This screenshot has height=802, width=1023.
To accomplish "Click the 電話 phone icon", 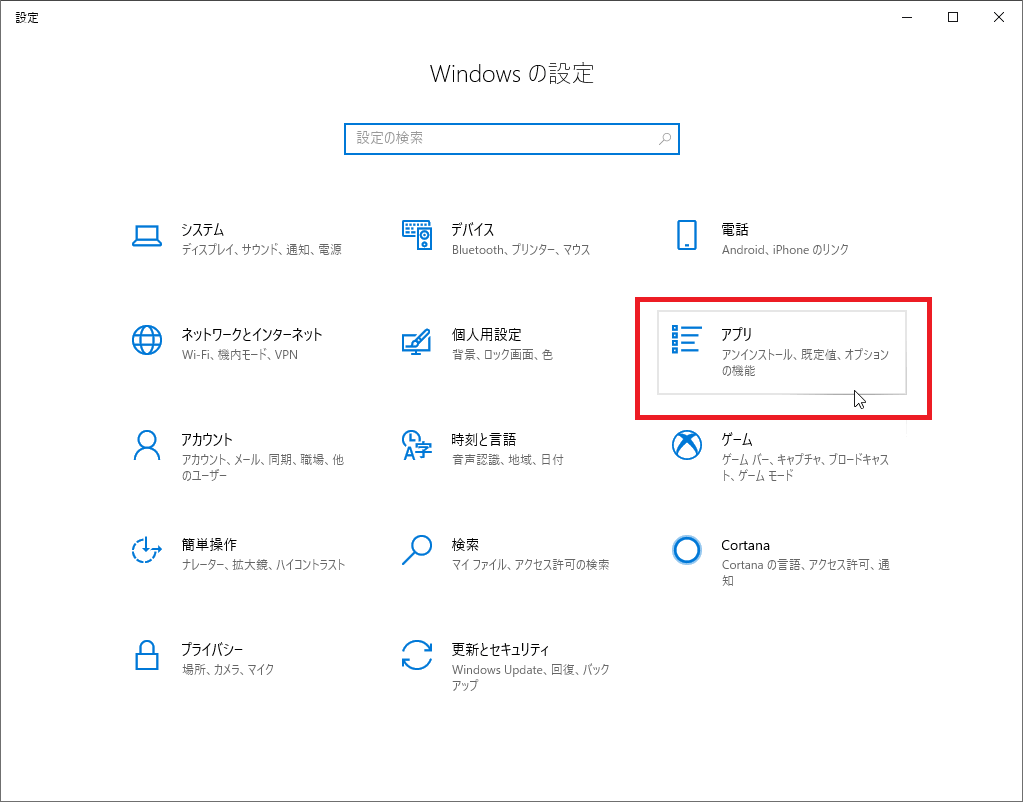I will pyautogui.click(x=686, y=236).
